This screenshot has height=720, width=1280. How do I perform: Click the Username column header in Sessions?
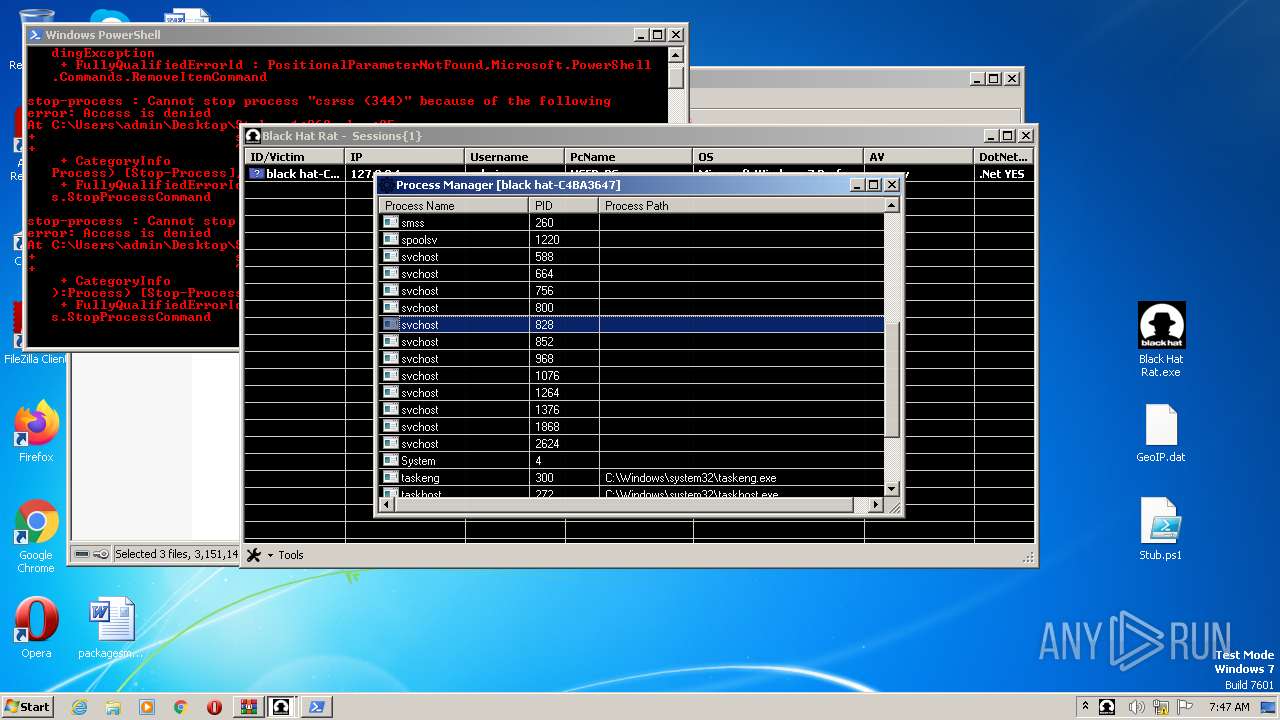[515, 157]
